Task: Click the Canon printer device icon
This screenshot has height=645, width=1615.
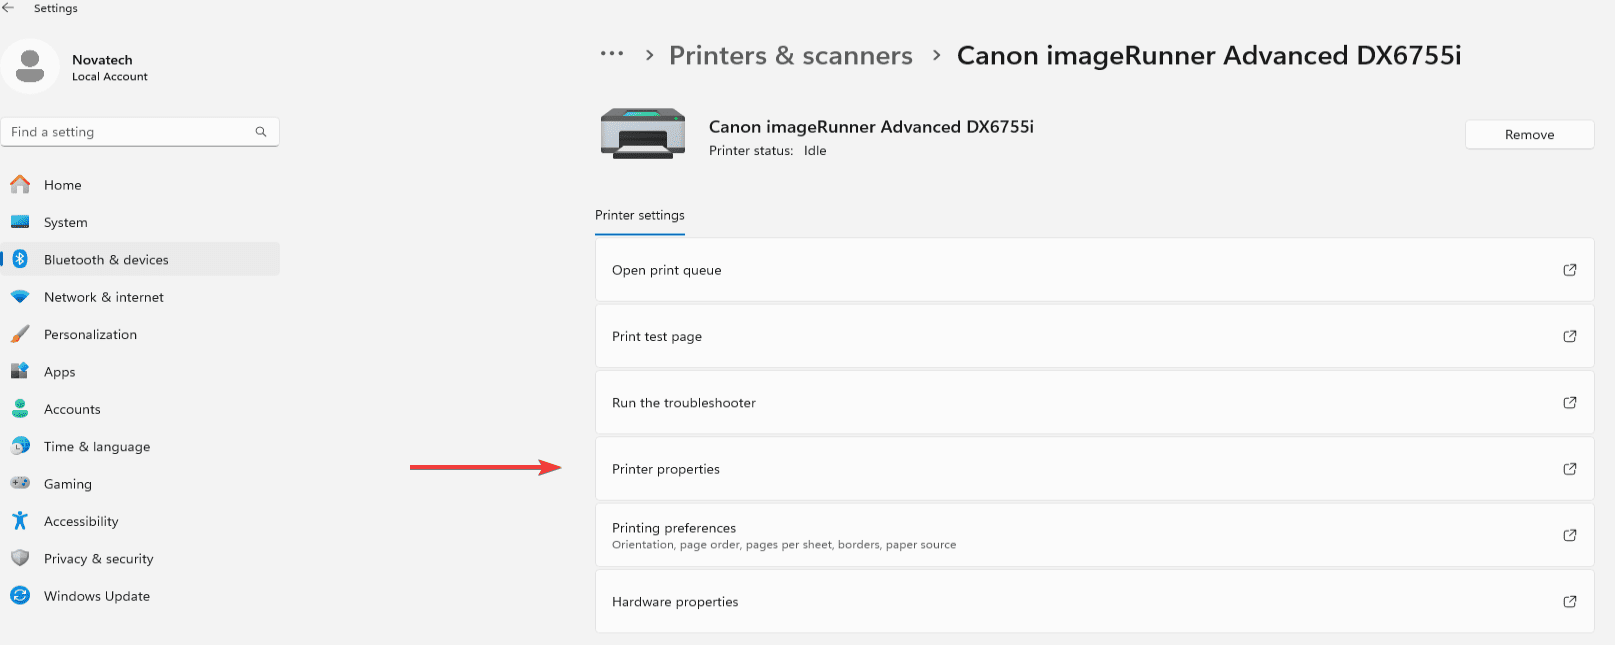Action: pyautogui.click(x=643, y=133)
